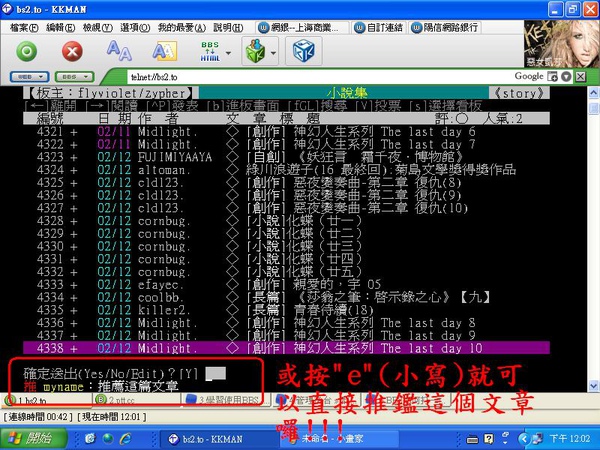Switch to the 2.ptt.cc connection tab
This screenshot has height=450, width=600.
pos(136,400)
